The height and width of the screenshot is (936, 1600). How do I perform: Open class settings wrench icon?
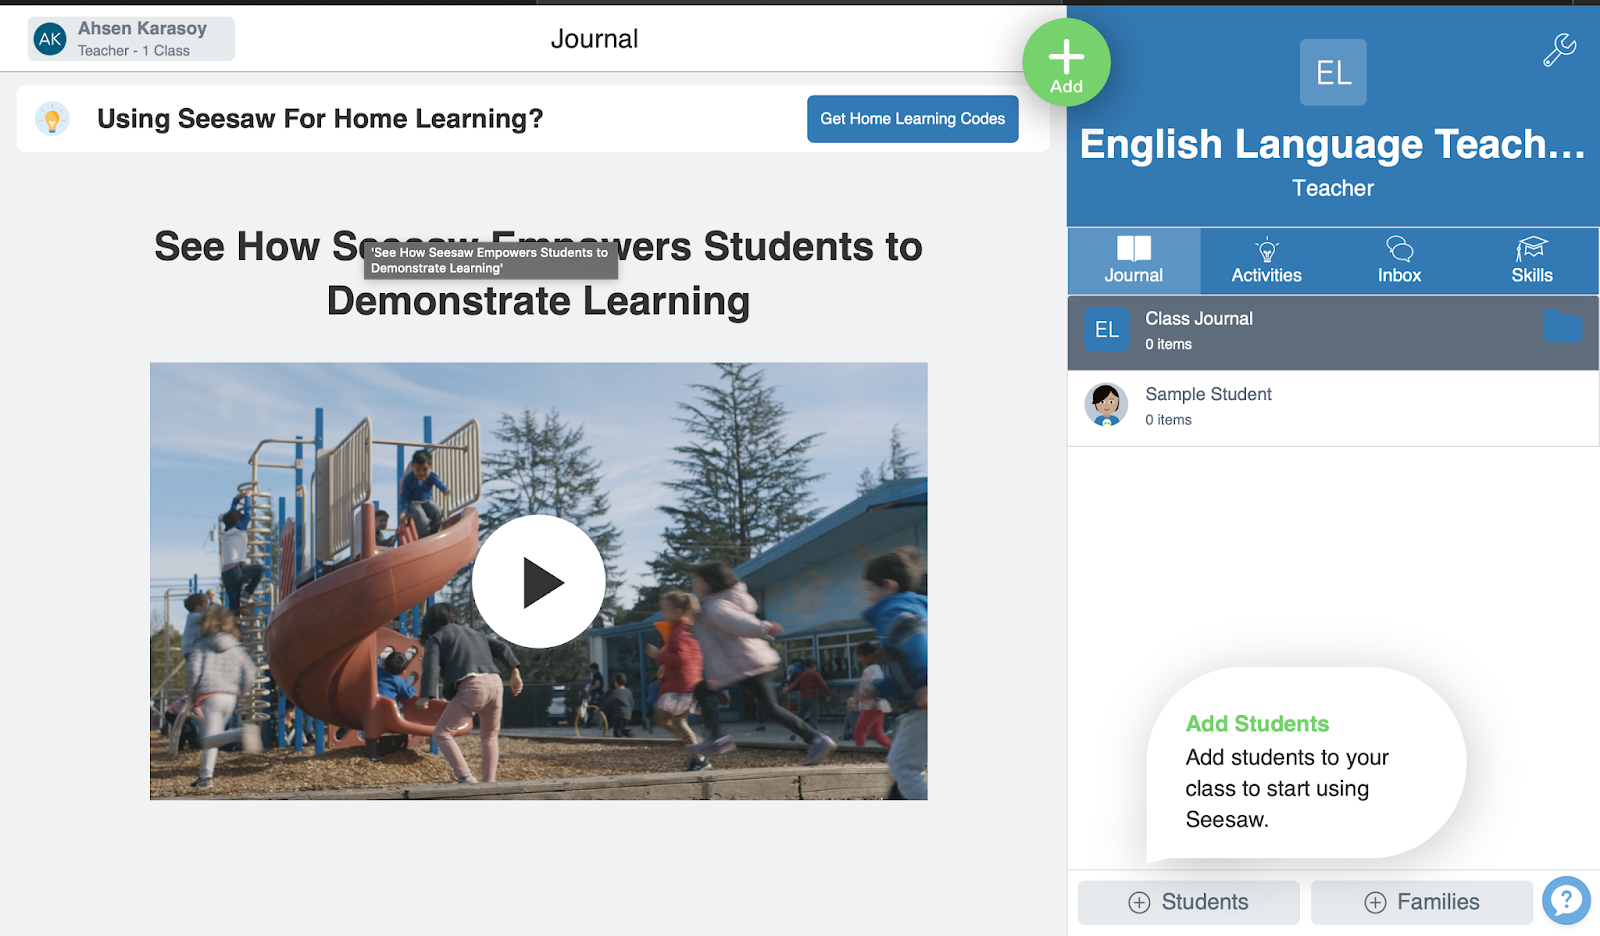tap(1559, 50)
